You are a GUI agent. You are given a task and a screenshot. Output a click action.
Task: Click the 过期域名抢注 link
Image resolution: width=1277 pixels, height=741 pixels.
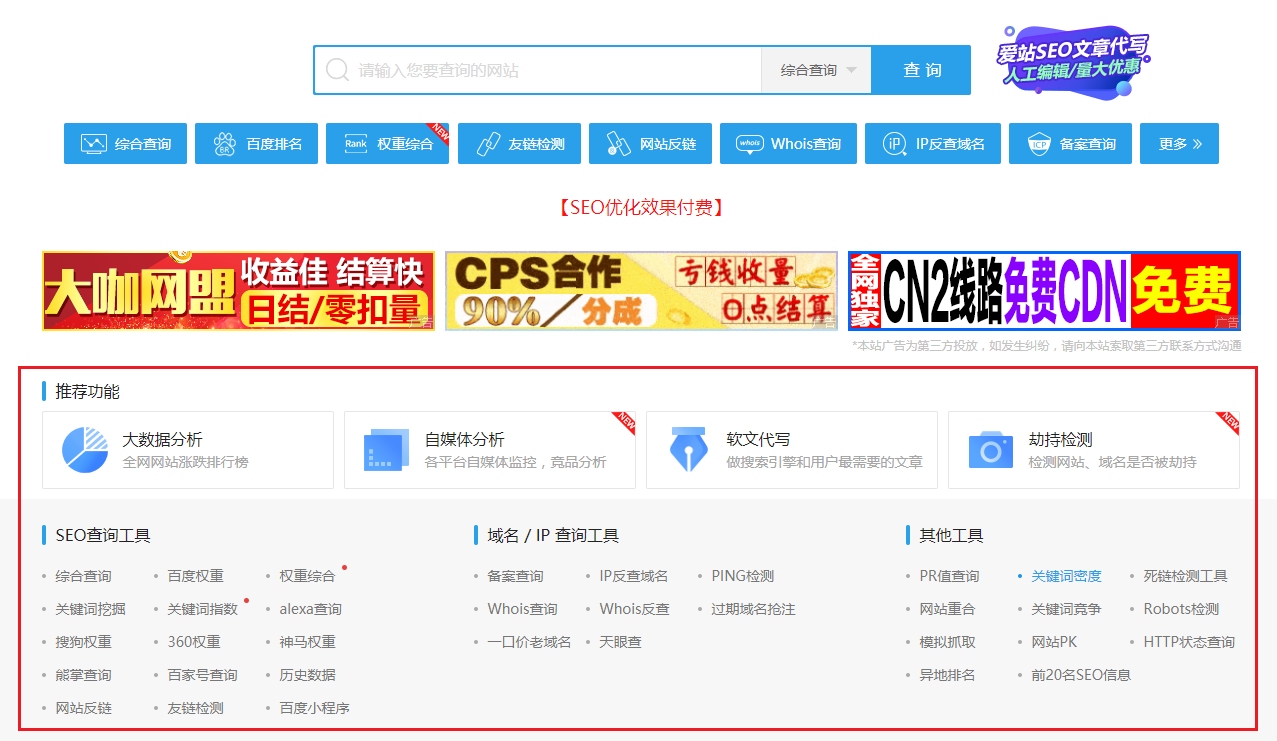[754, 608]
